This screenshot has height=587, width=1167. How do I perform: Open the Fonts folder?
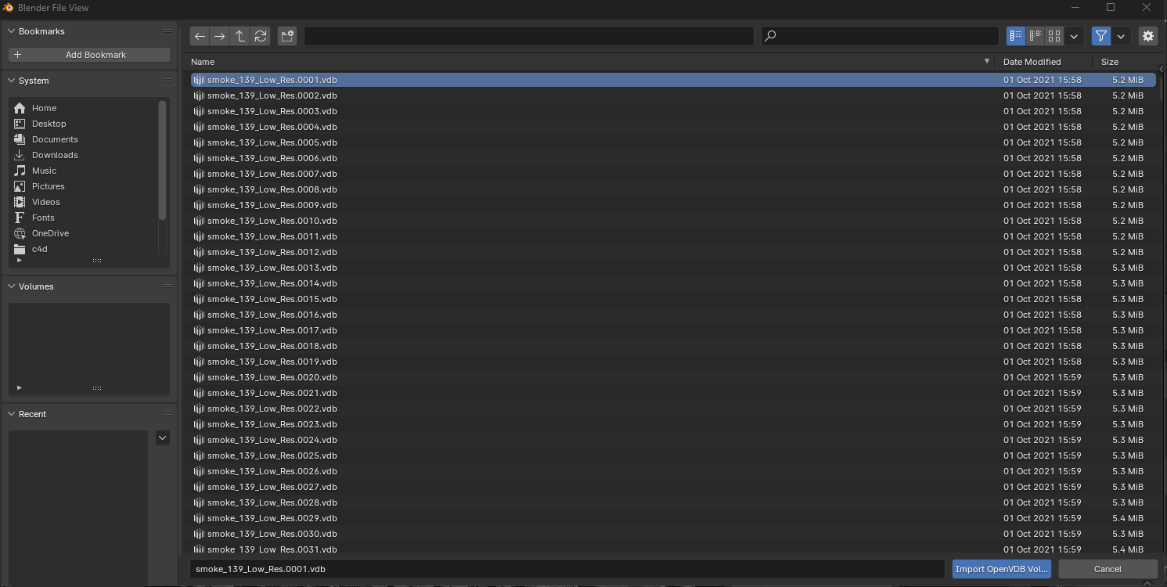click(83, 217)
